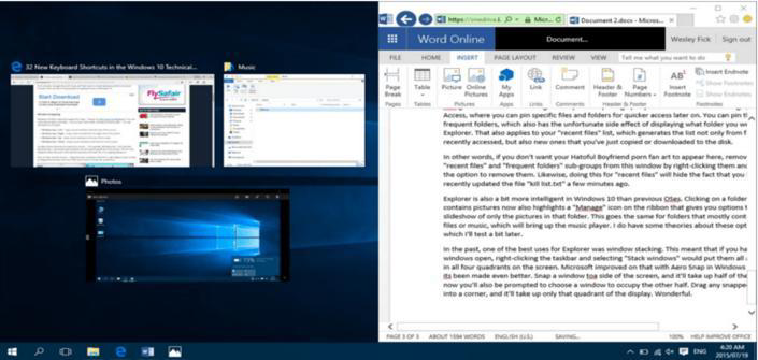Image resolution: width=758 pixels, height=360 pixels.
Task: Click PAGE 3 OF 3 in status bar
Action: point(402,336)
